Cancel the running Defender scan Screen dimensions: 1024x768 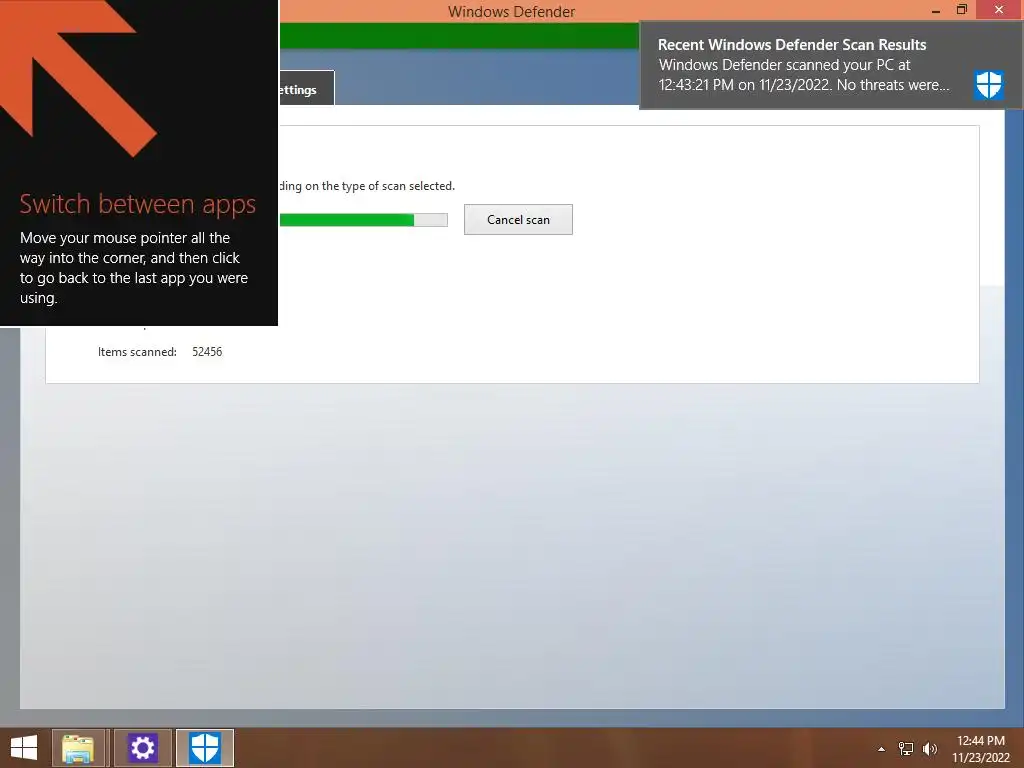click(518, 219)
